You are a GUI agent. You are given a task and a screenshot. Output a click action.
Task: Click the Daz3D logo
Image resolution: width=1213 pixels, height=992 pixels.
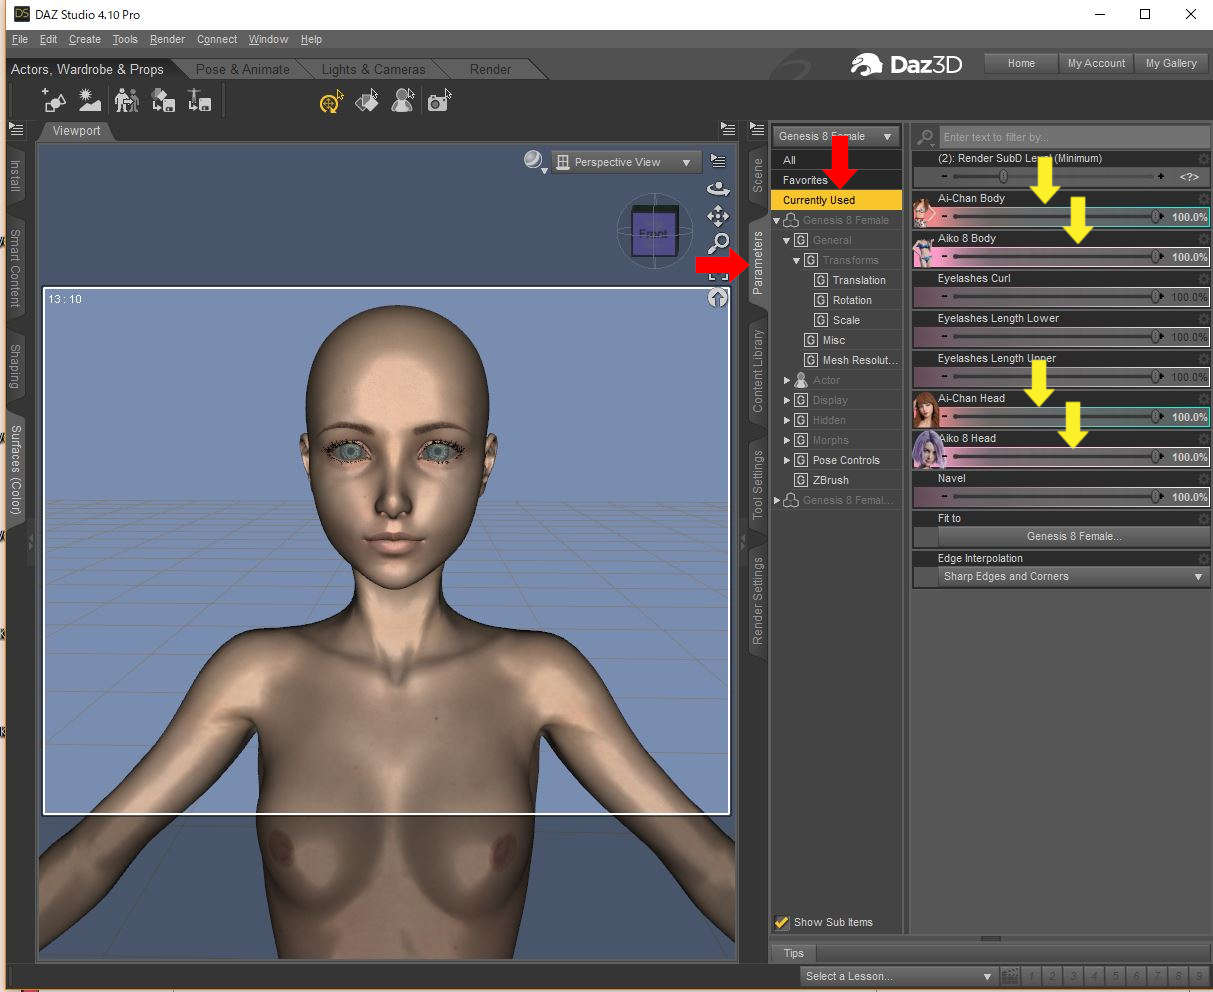[906, 64]
